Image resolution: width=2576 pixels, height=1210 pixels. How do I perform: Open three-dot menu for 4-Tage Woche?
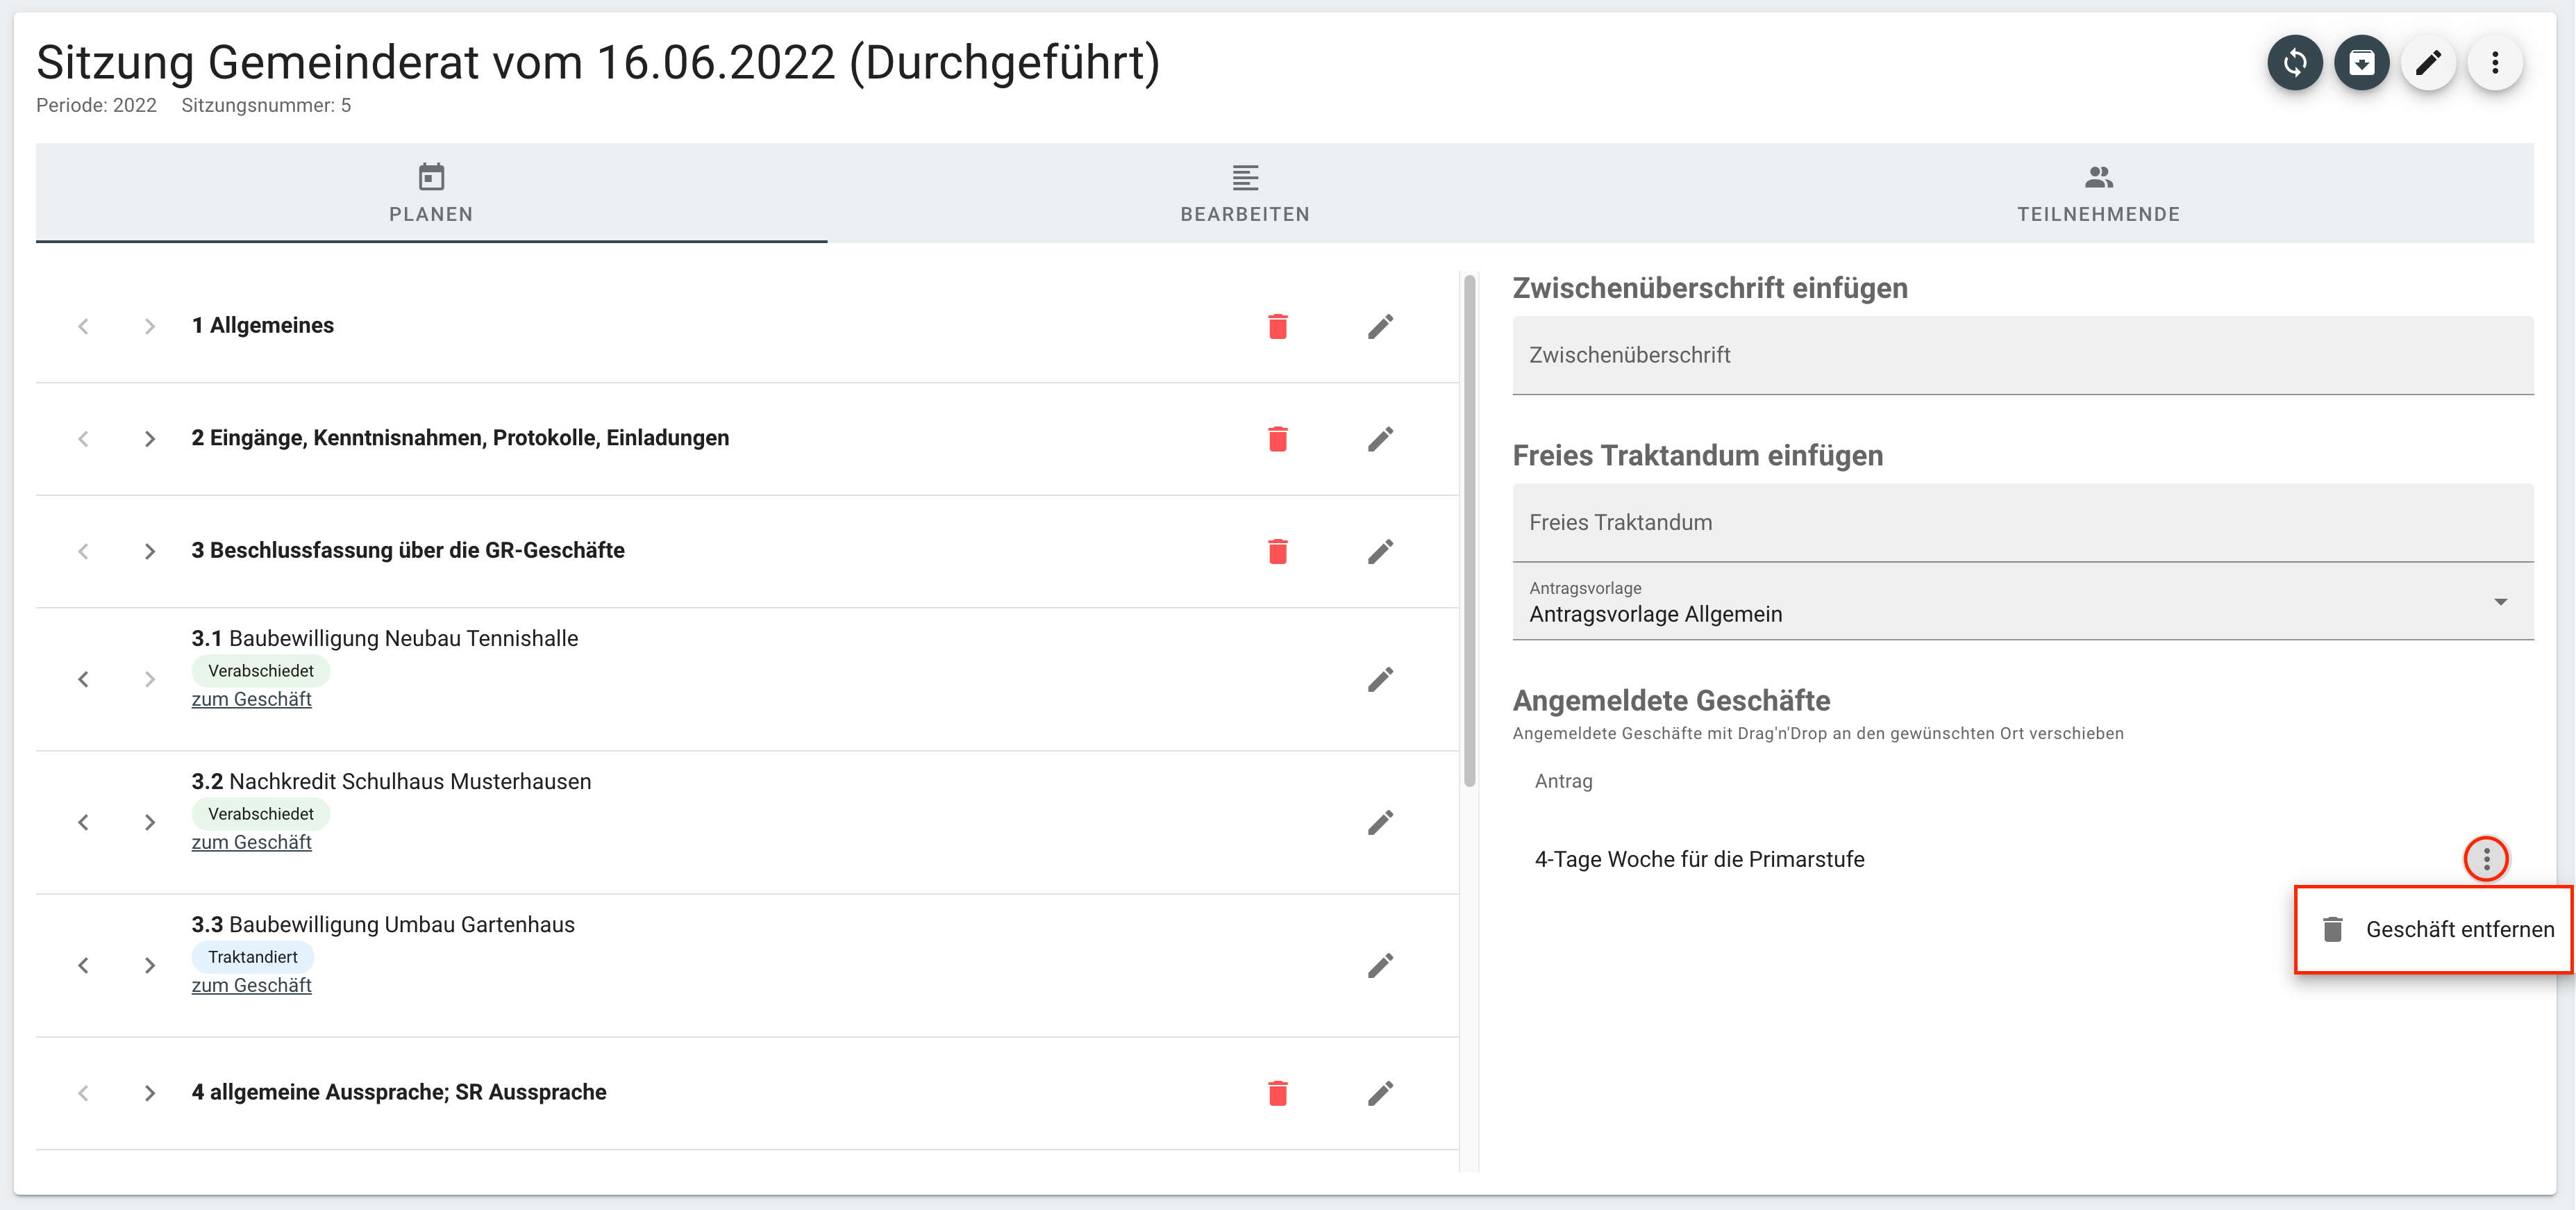[x=2486, y=859]
